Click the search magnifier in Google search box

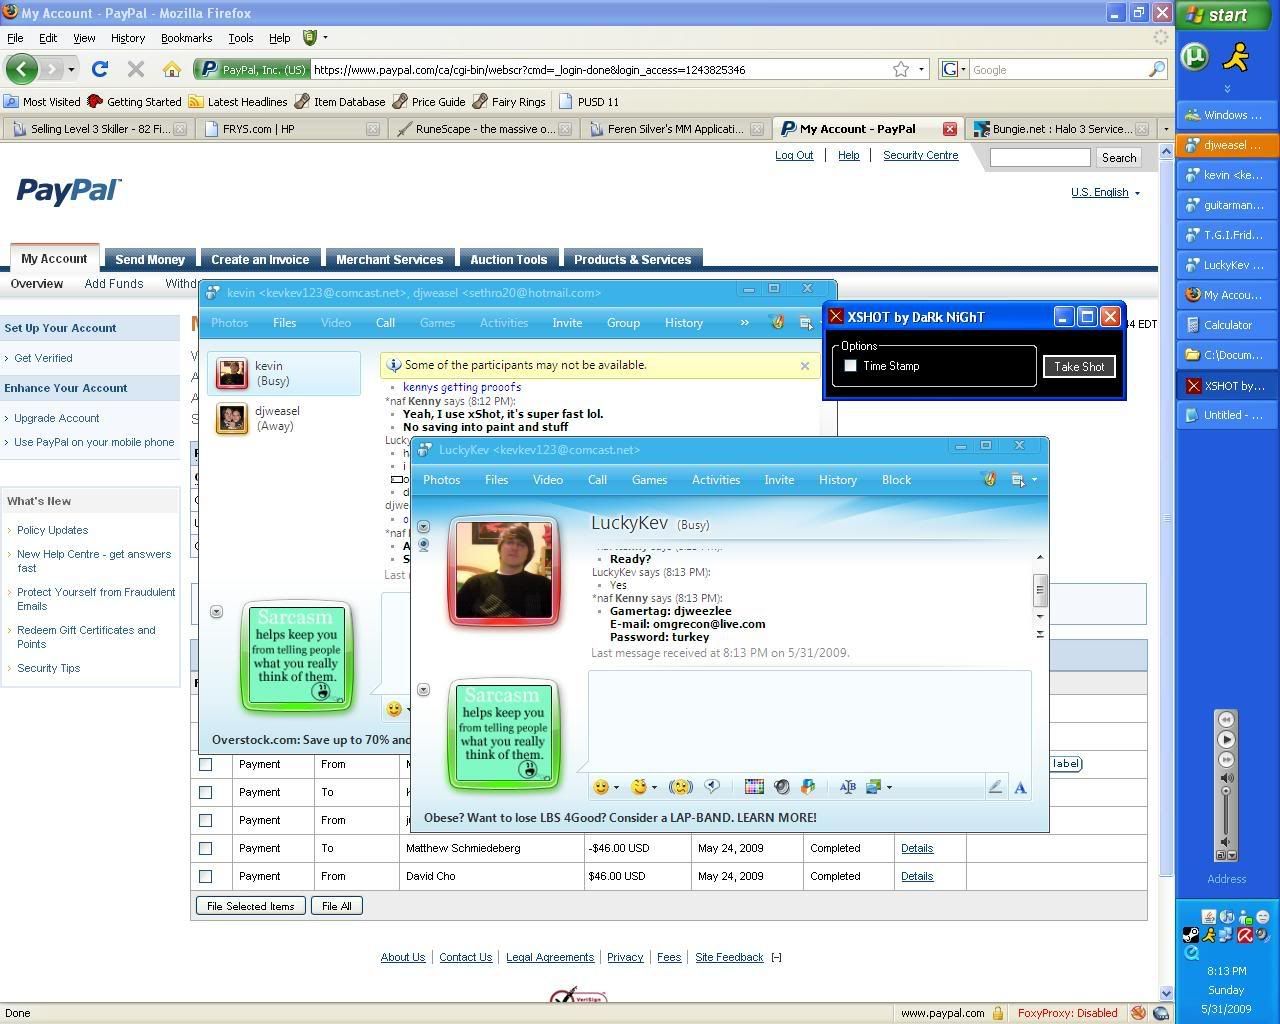coord(1156,69)
